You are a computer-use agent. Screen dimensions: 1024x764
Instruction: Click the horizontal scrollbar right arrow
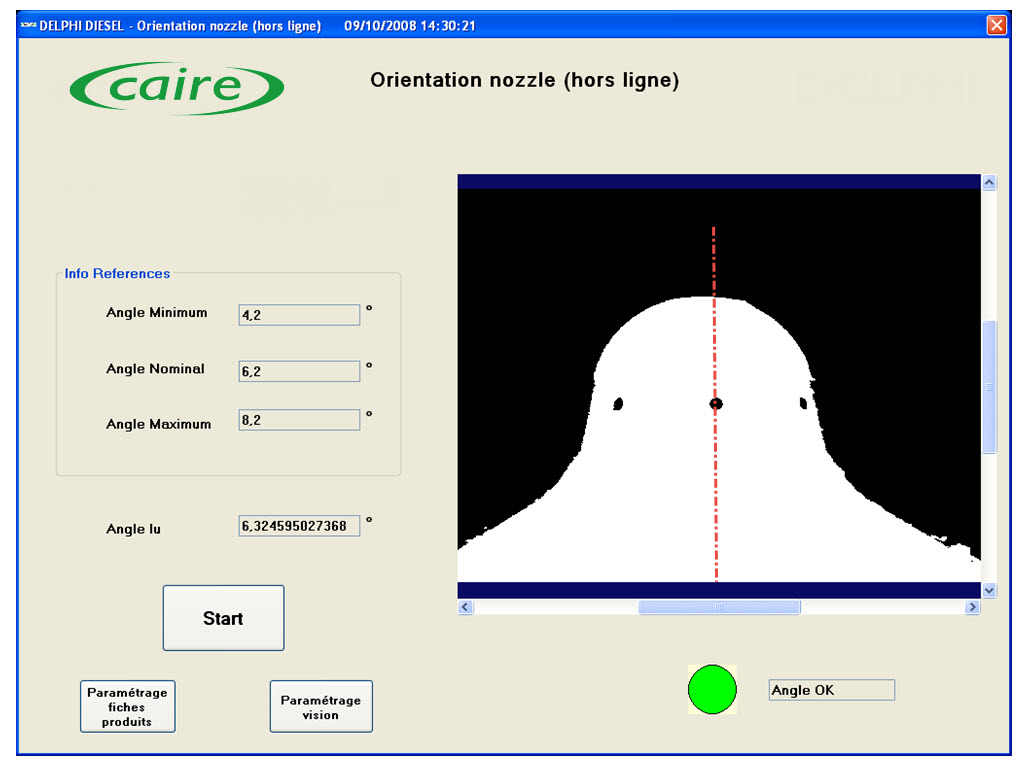point(972,607)
